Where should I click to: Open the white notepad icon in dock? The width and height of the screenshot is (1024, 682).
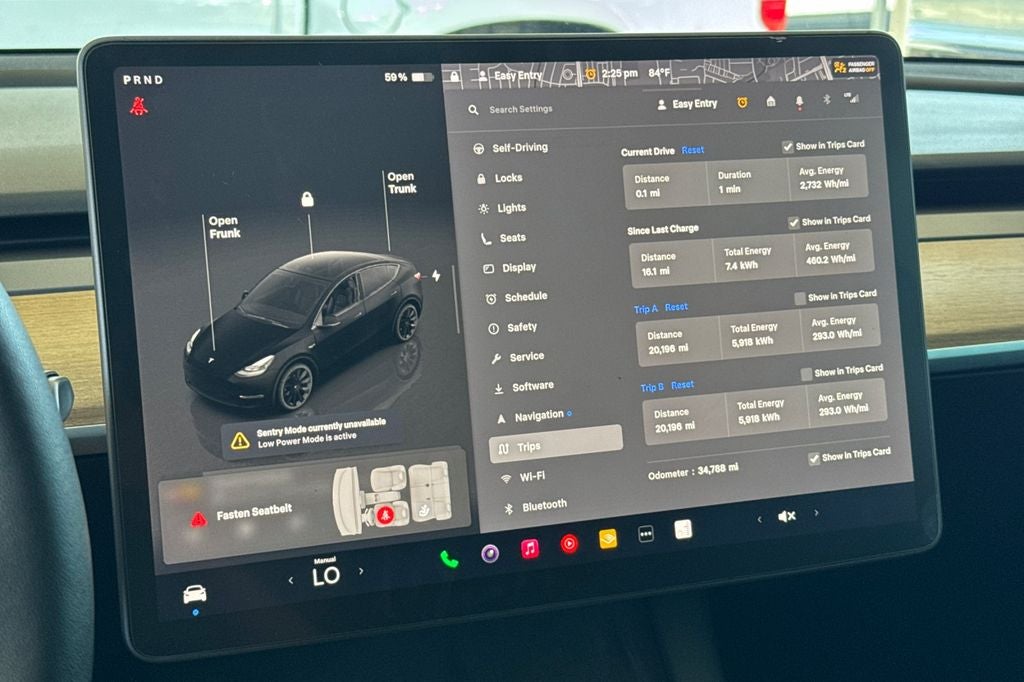tap(683, 529)
